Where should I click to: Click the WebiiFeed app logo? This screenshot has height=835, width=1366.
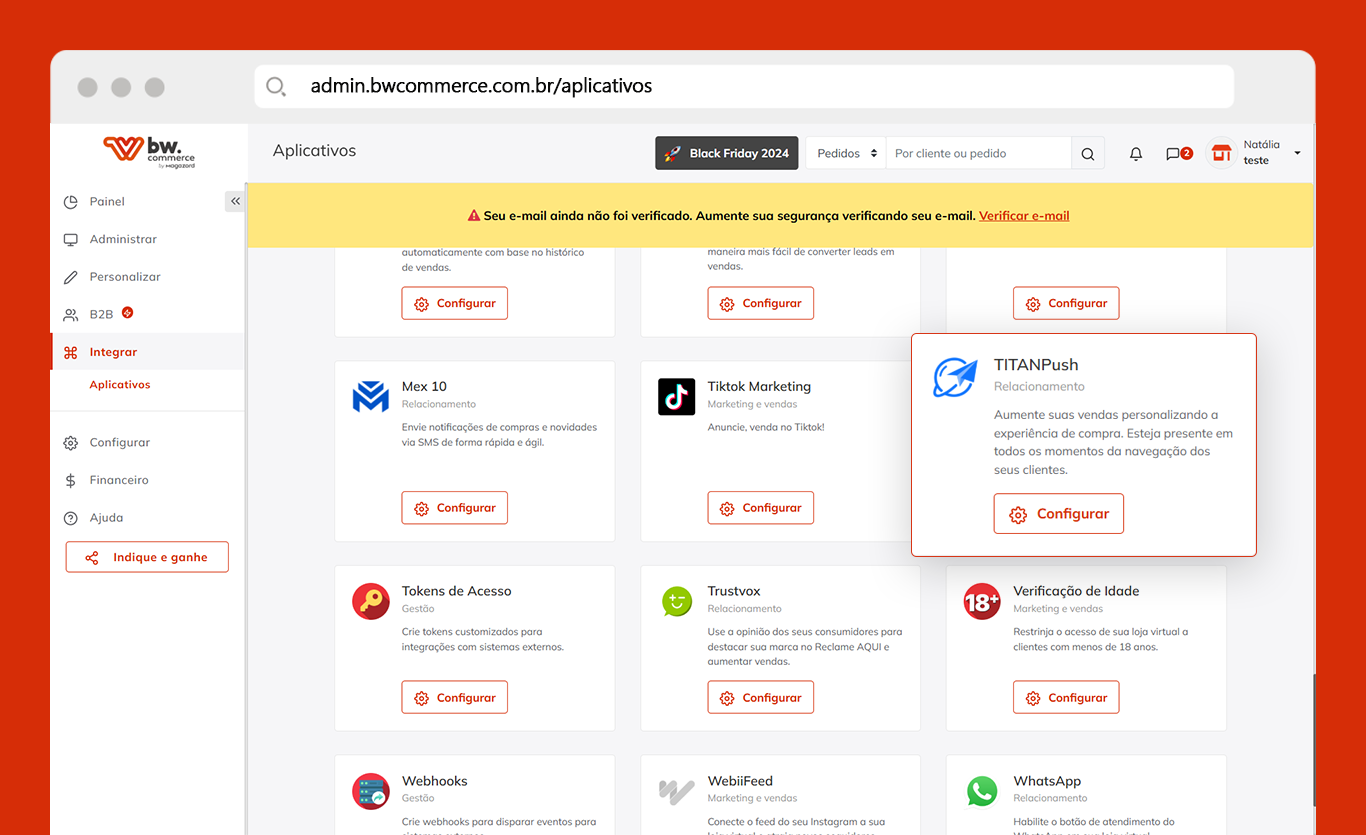pyautogui.click(x=676, y=791)
